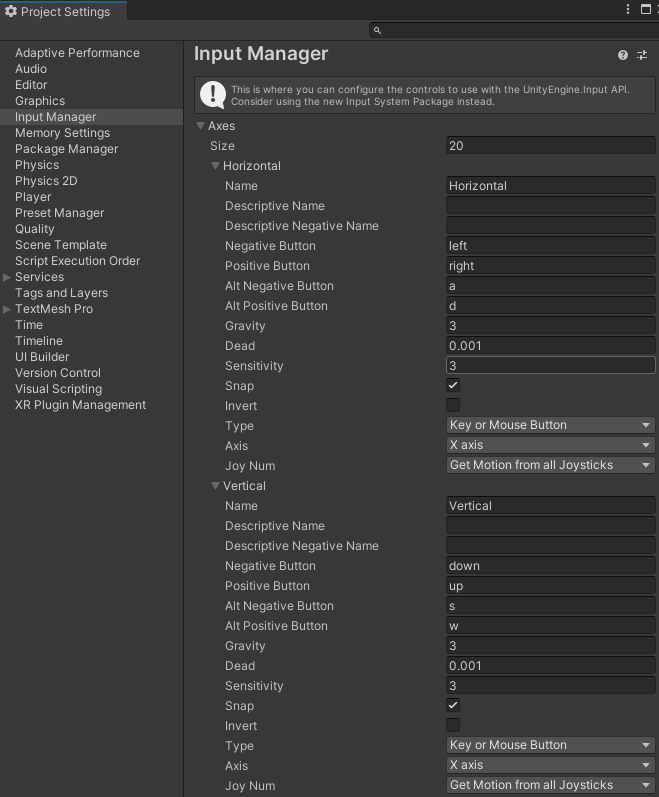Viewport: 659px width, 797px height.
Task: Click the Vertical Name field
Action: 550,506
